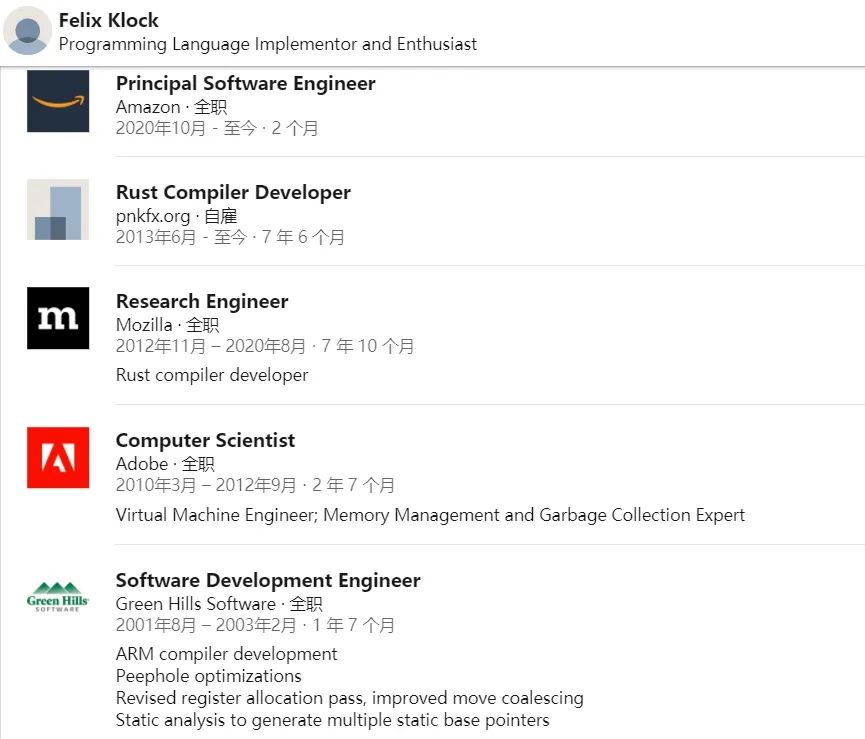Open the Principal Software Engineer position
The image size is (865, 739).
click(245, 84)
